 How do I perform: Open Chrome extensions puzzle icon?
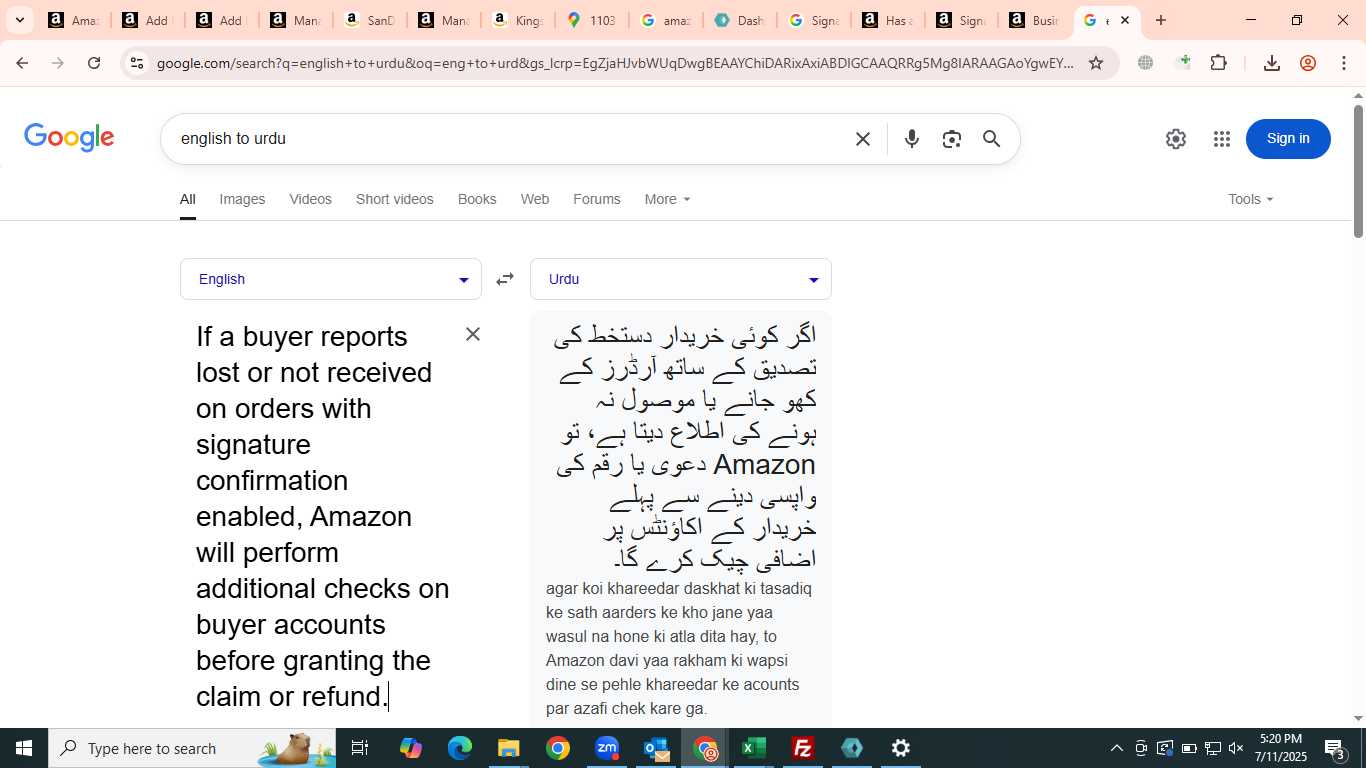tap(1218, 63)
